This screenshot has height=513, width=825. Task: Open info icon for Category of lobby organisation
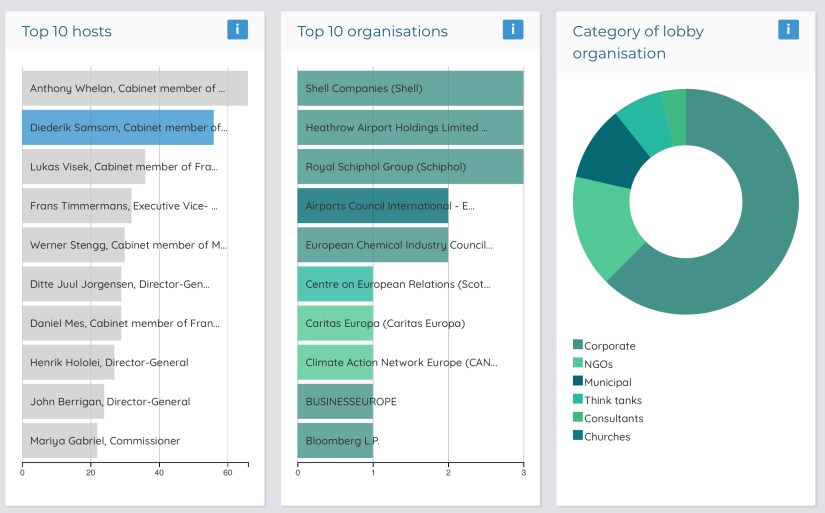788,29
